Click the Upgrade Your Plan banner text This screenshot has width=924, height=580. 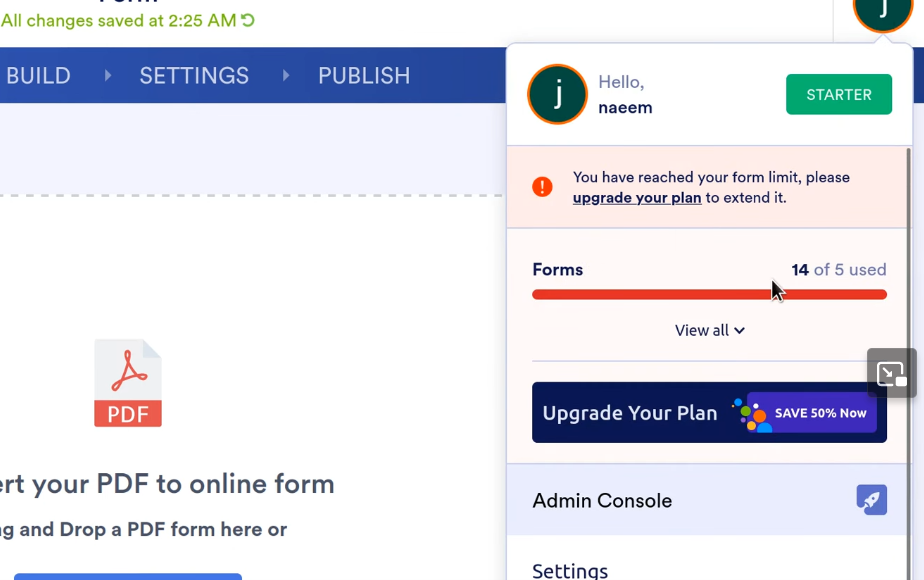[x=630, y=413]
